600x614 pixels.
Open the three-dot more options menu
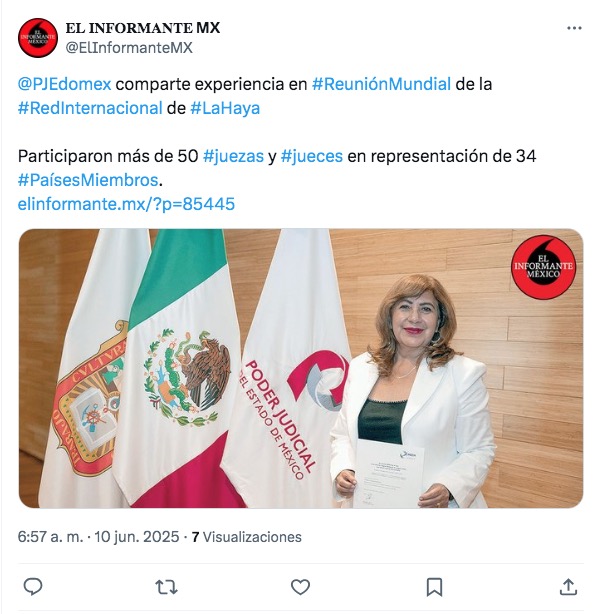[574, 28]
